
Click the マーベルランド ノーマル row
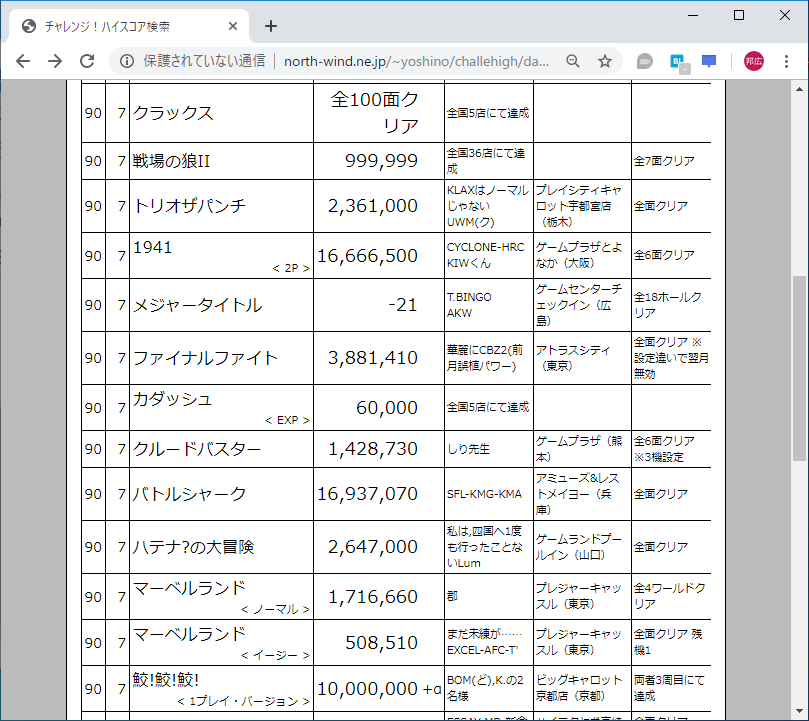pyautogui.click(x=188, y=588)
